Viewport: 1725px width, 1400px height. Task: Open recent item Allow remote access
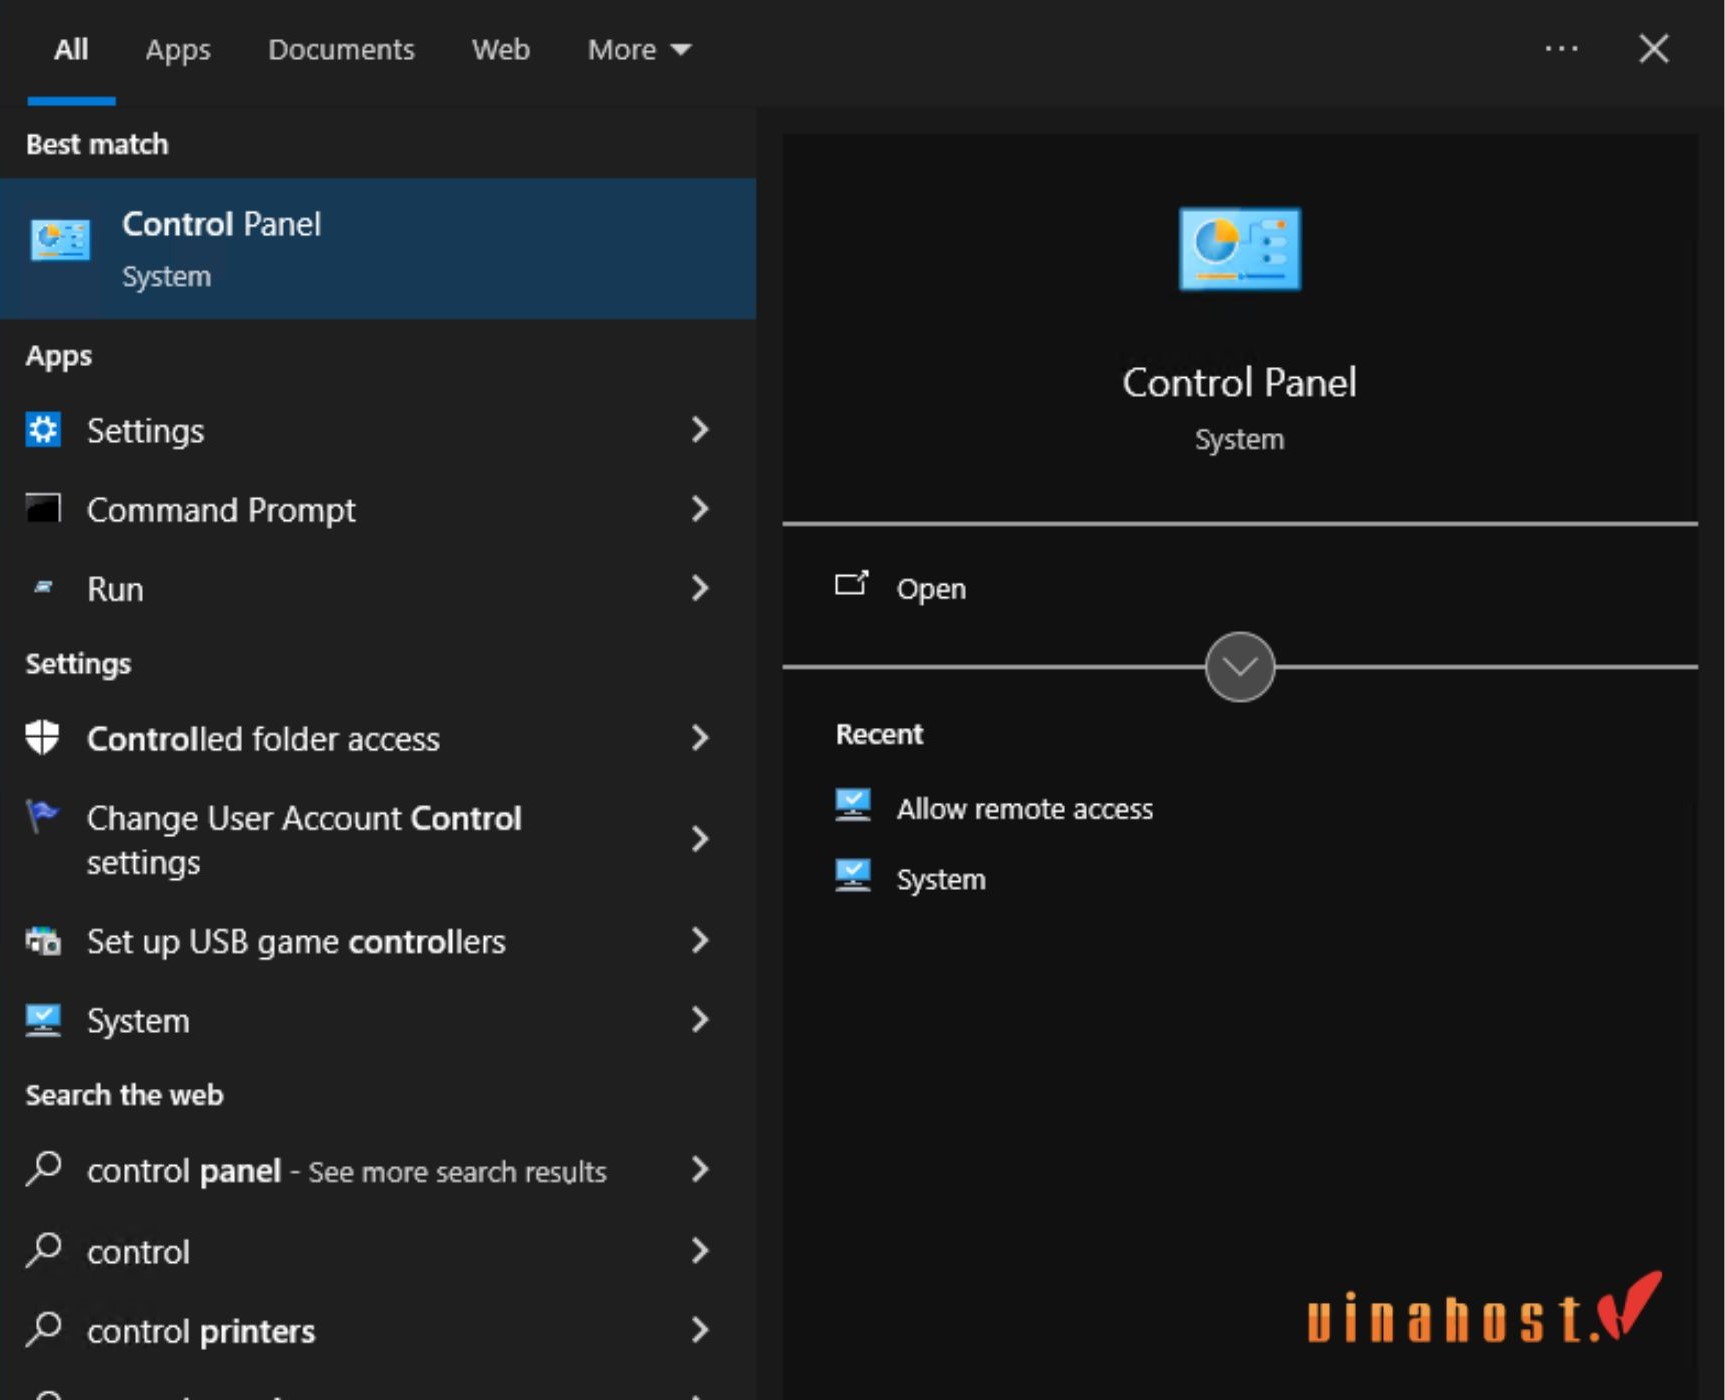[1024, 809]
